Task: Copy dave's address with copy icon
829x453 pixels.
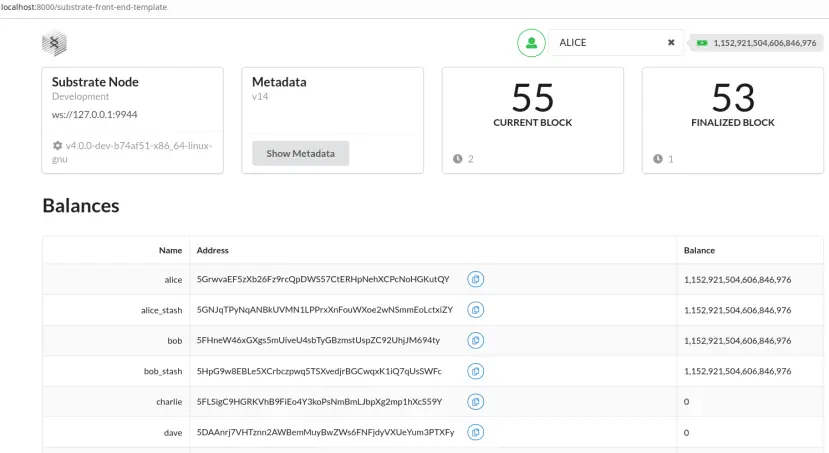Action: (x=475, y=432)
